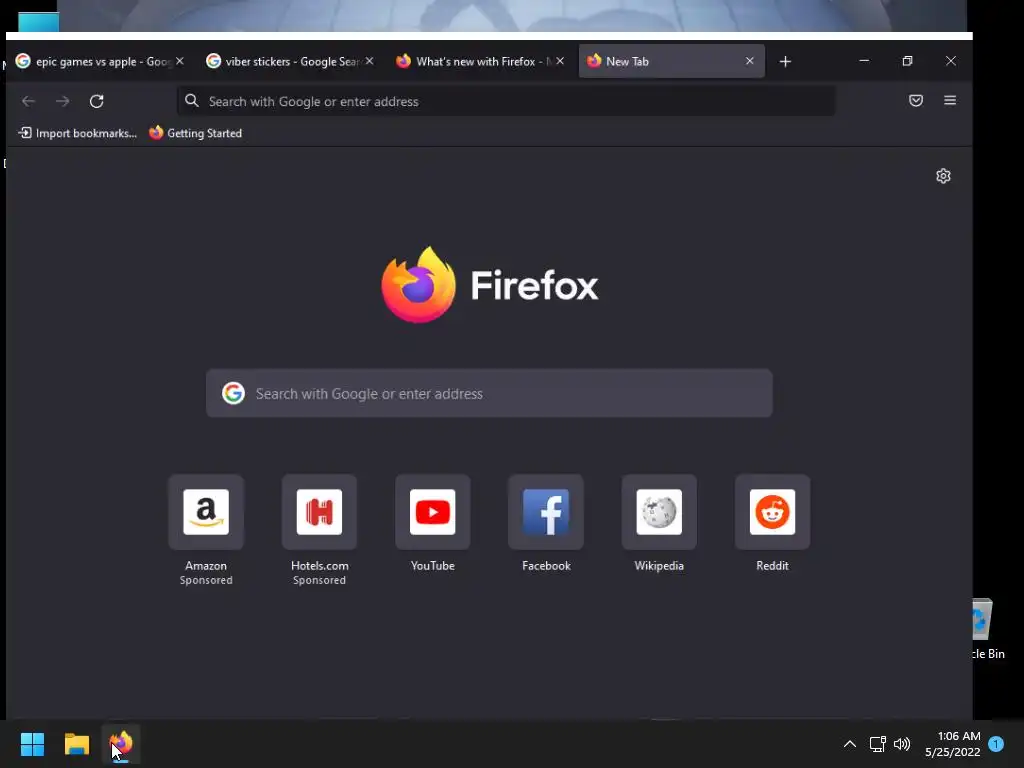
Task: Close the 'viber stickers' tab
Action: click(370, 61)
